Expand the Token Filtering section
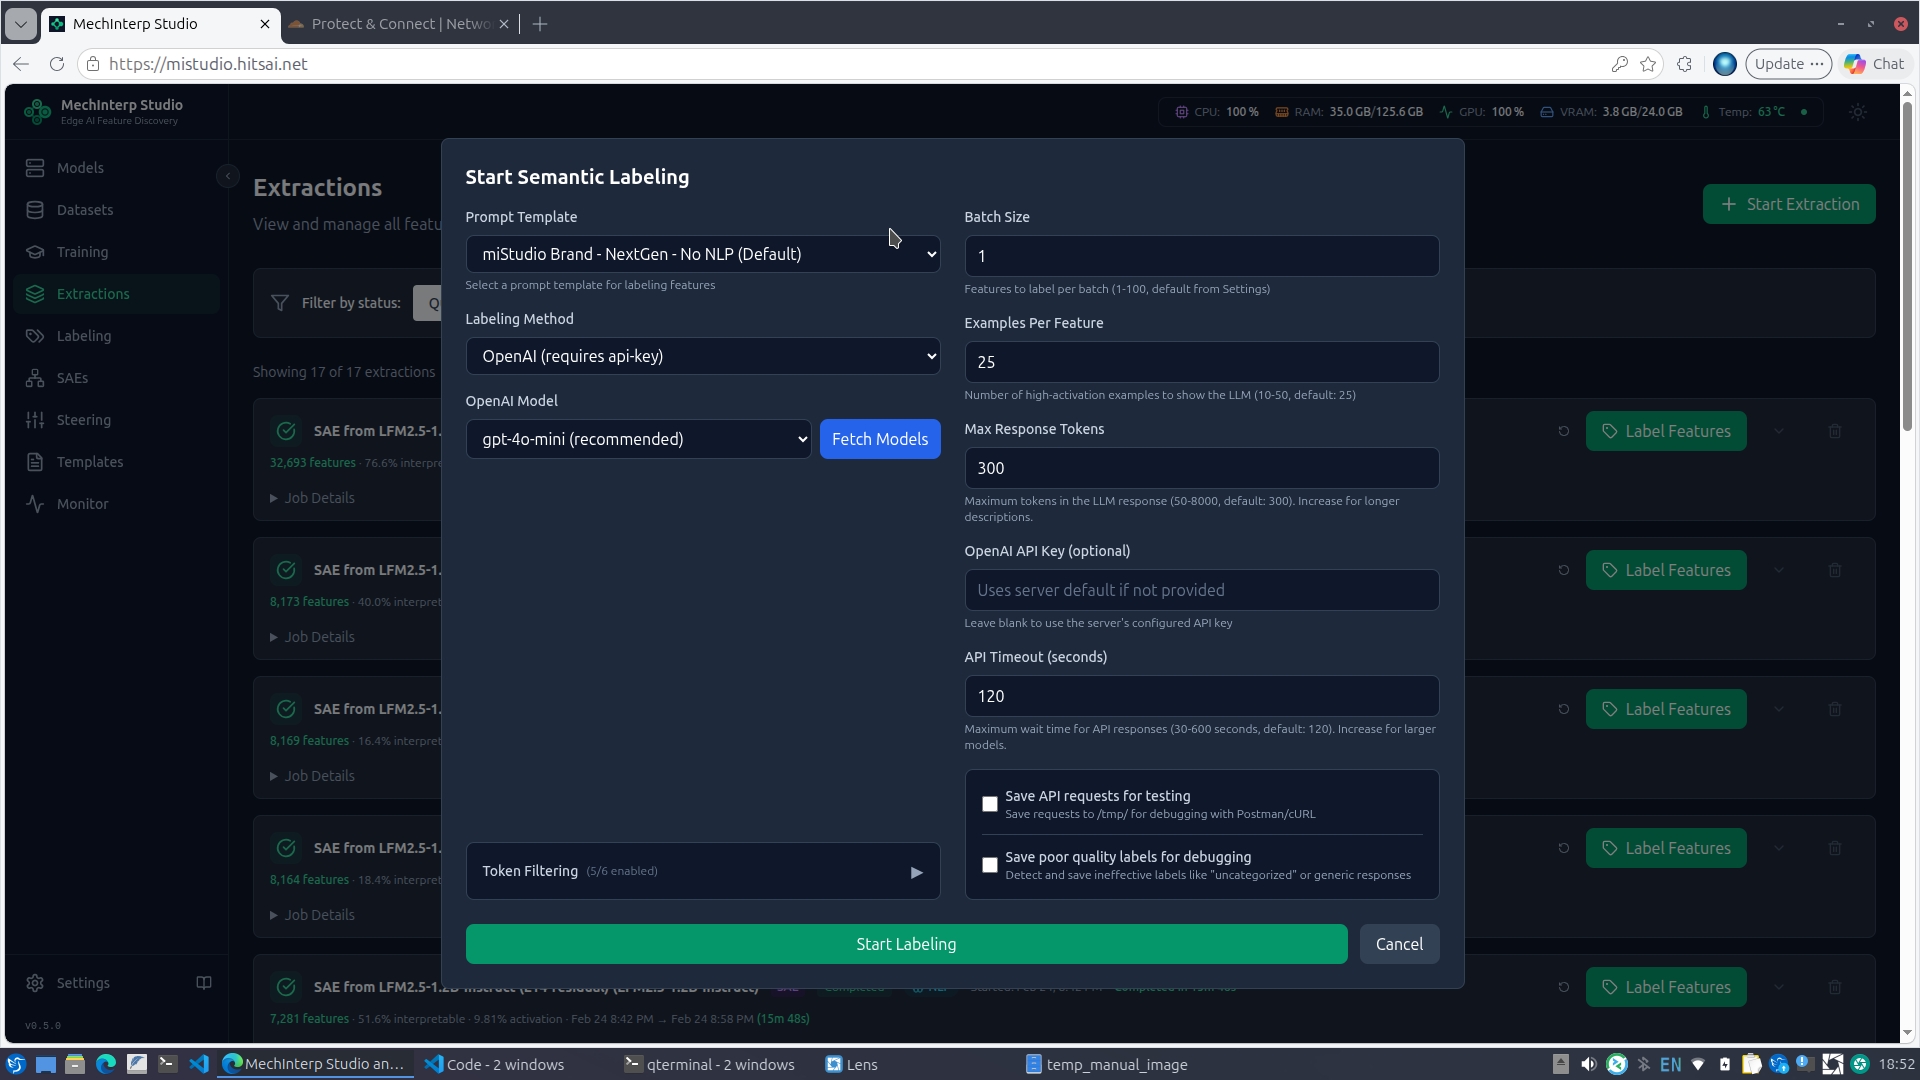Image resolution: width=1920 pixels, height=1080 pixels. (x=703, y=871)
